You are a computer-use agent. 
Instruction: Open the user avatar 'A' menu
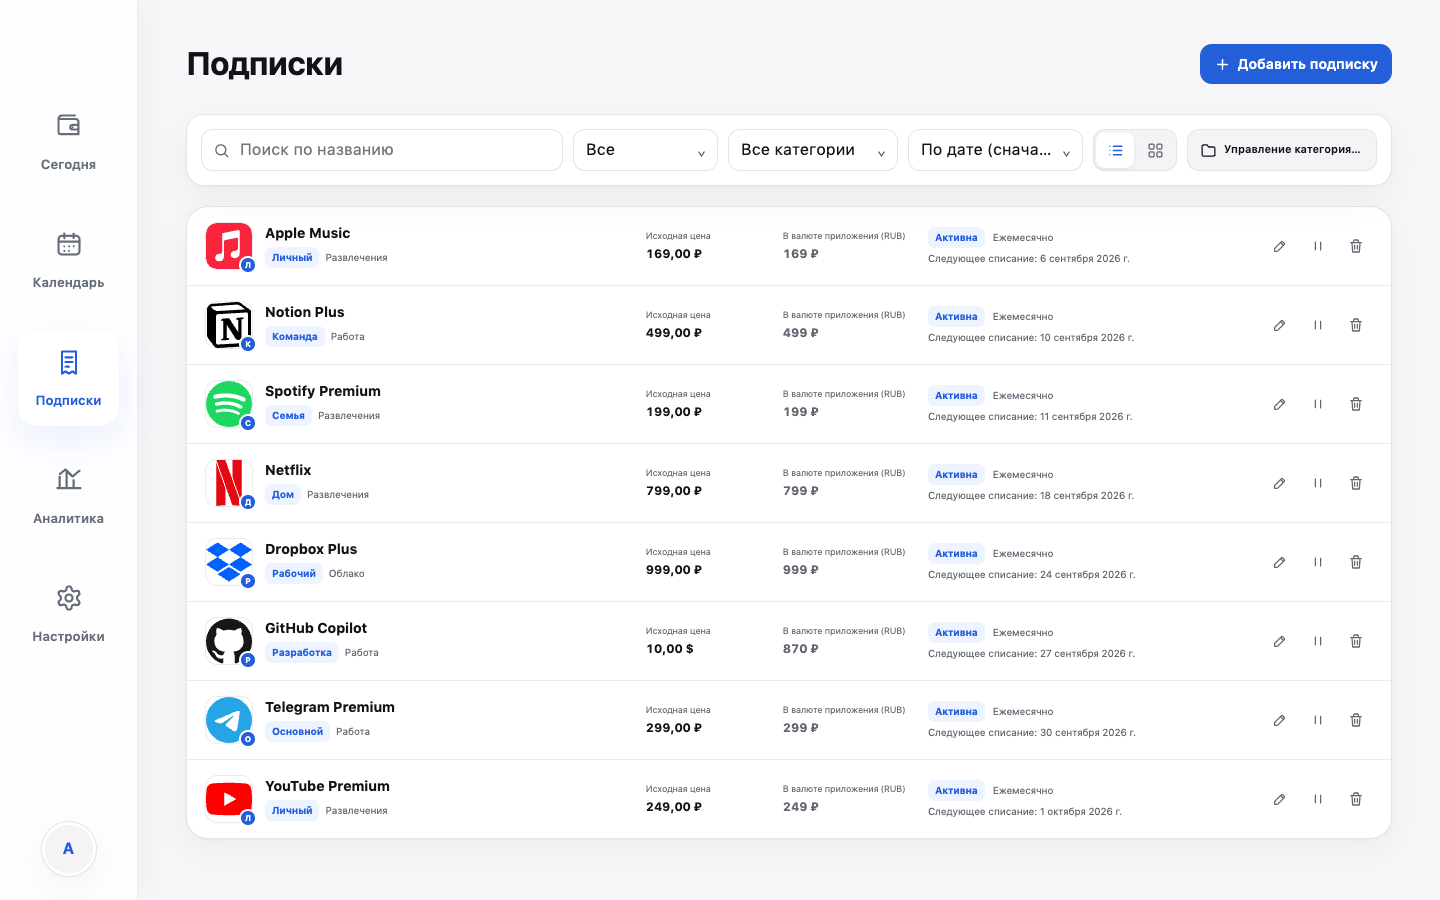coord(69,849)
